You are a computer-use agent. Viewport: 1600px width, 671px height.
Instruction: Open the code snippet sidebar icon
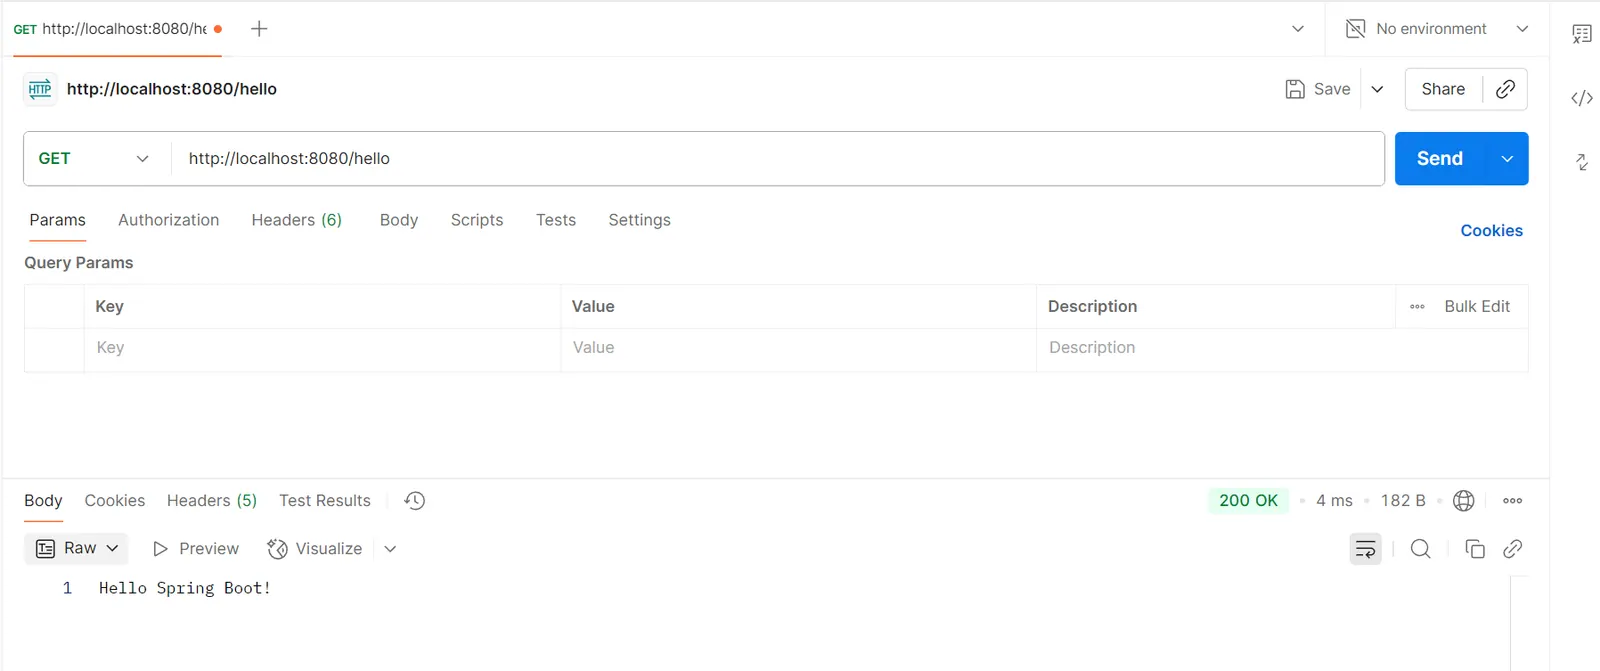pos(1581,98)
